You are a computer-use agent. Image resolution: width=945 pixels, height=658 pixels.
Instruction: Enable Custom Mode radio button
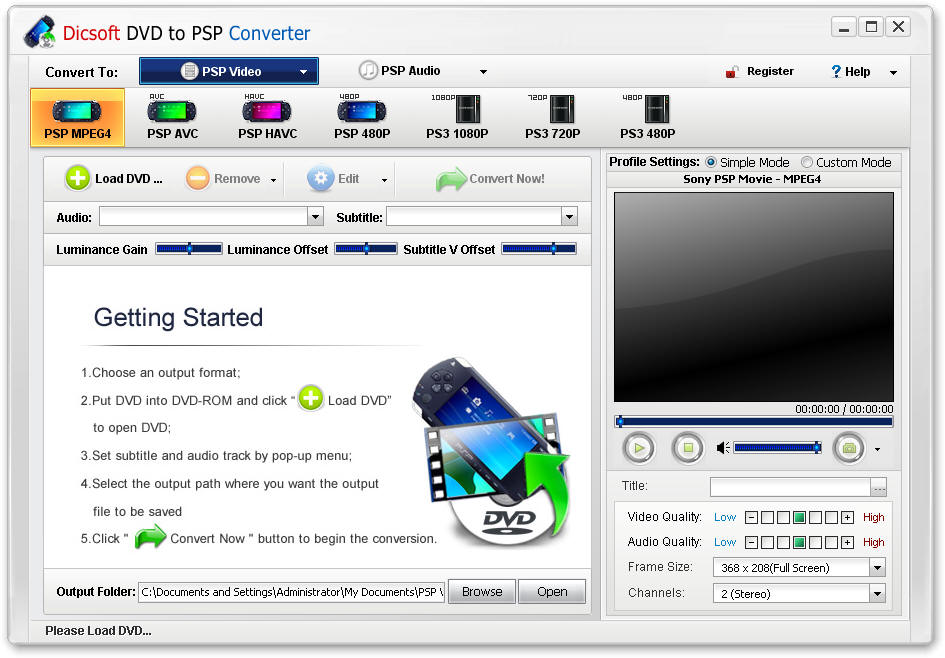pos(806,162)
